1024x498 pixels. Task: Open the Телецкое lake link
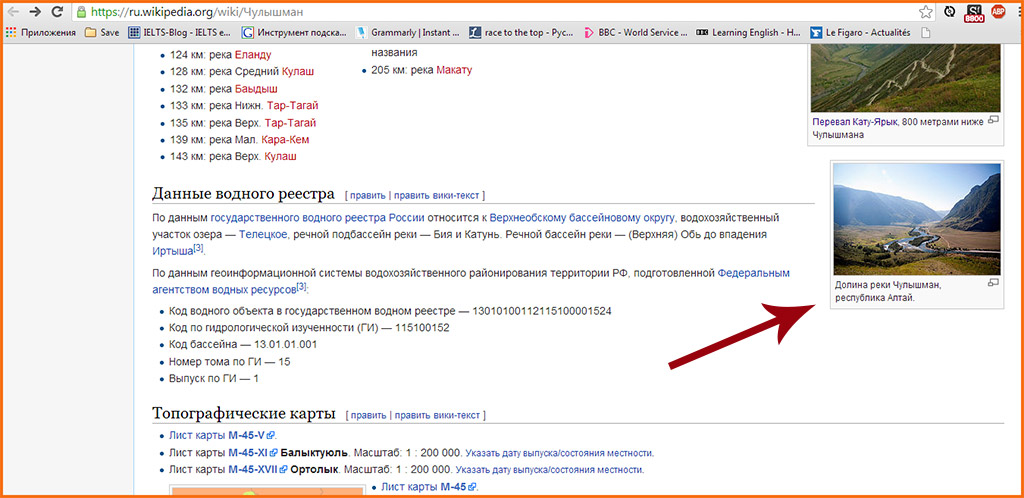tap(263, 234)
